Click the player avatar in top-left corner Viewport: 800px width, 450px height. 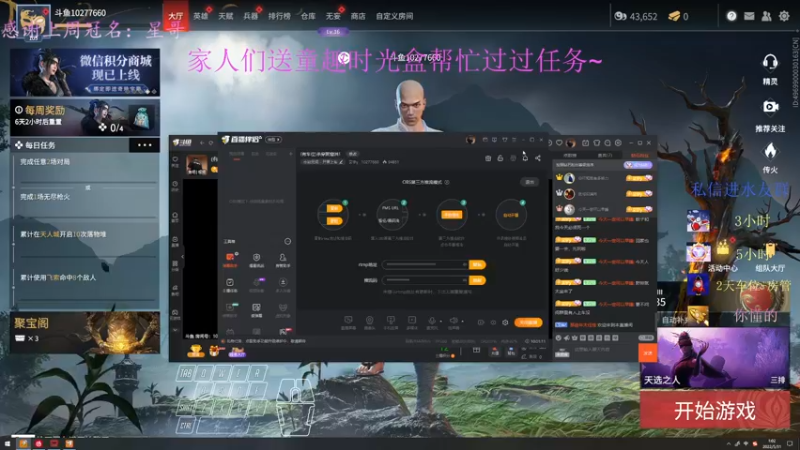(33, 20)
